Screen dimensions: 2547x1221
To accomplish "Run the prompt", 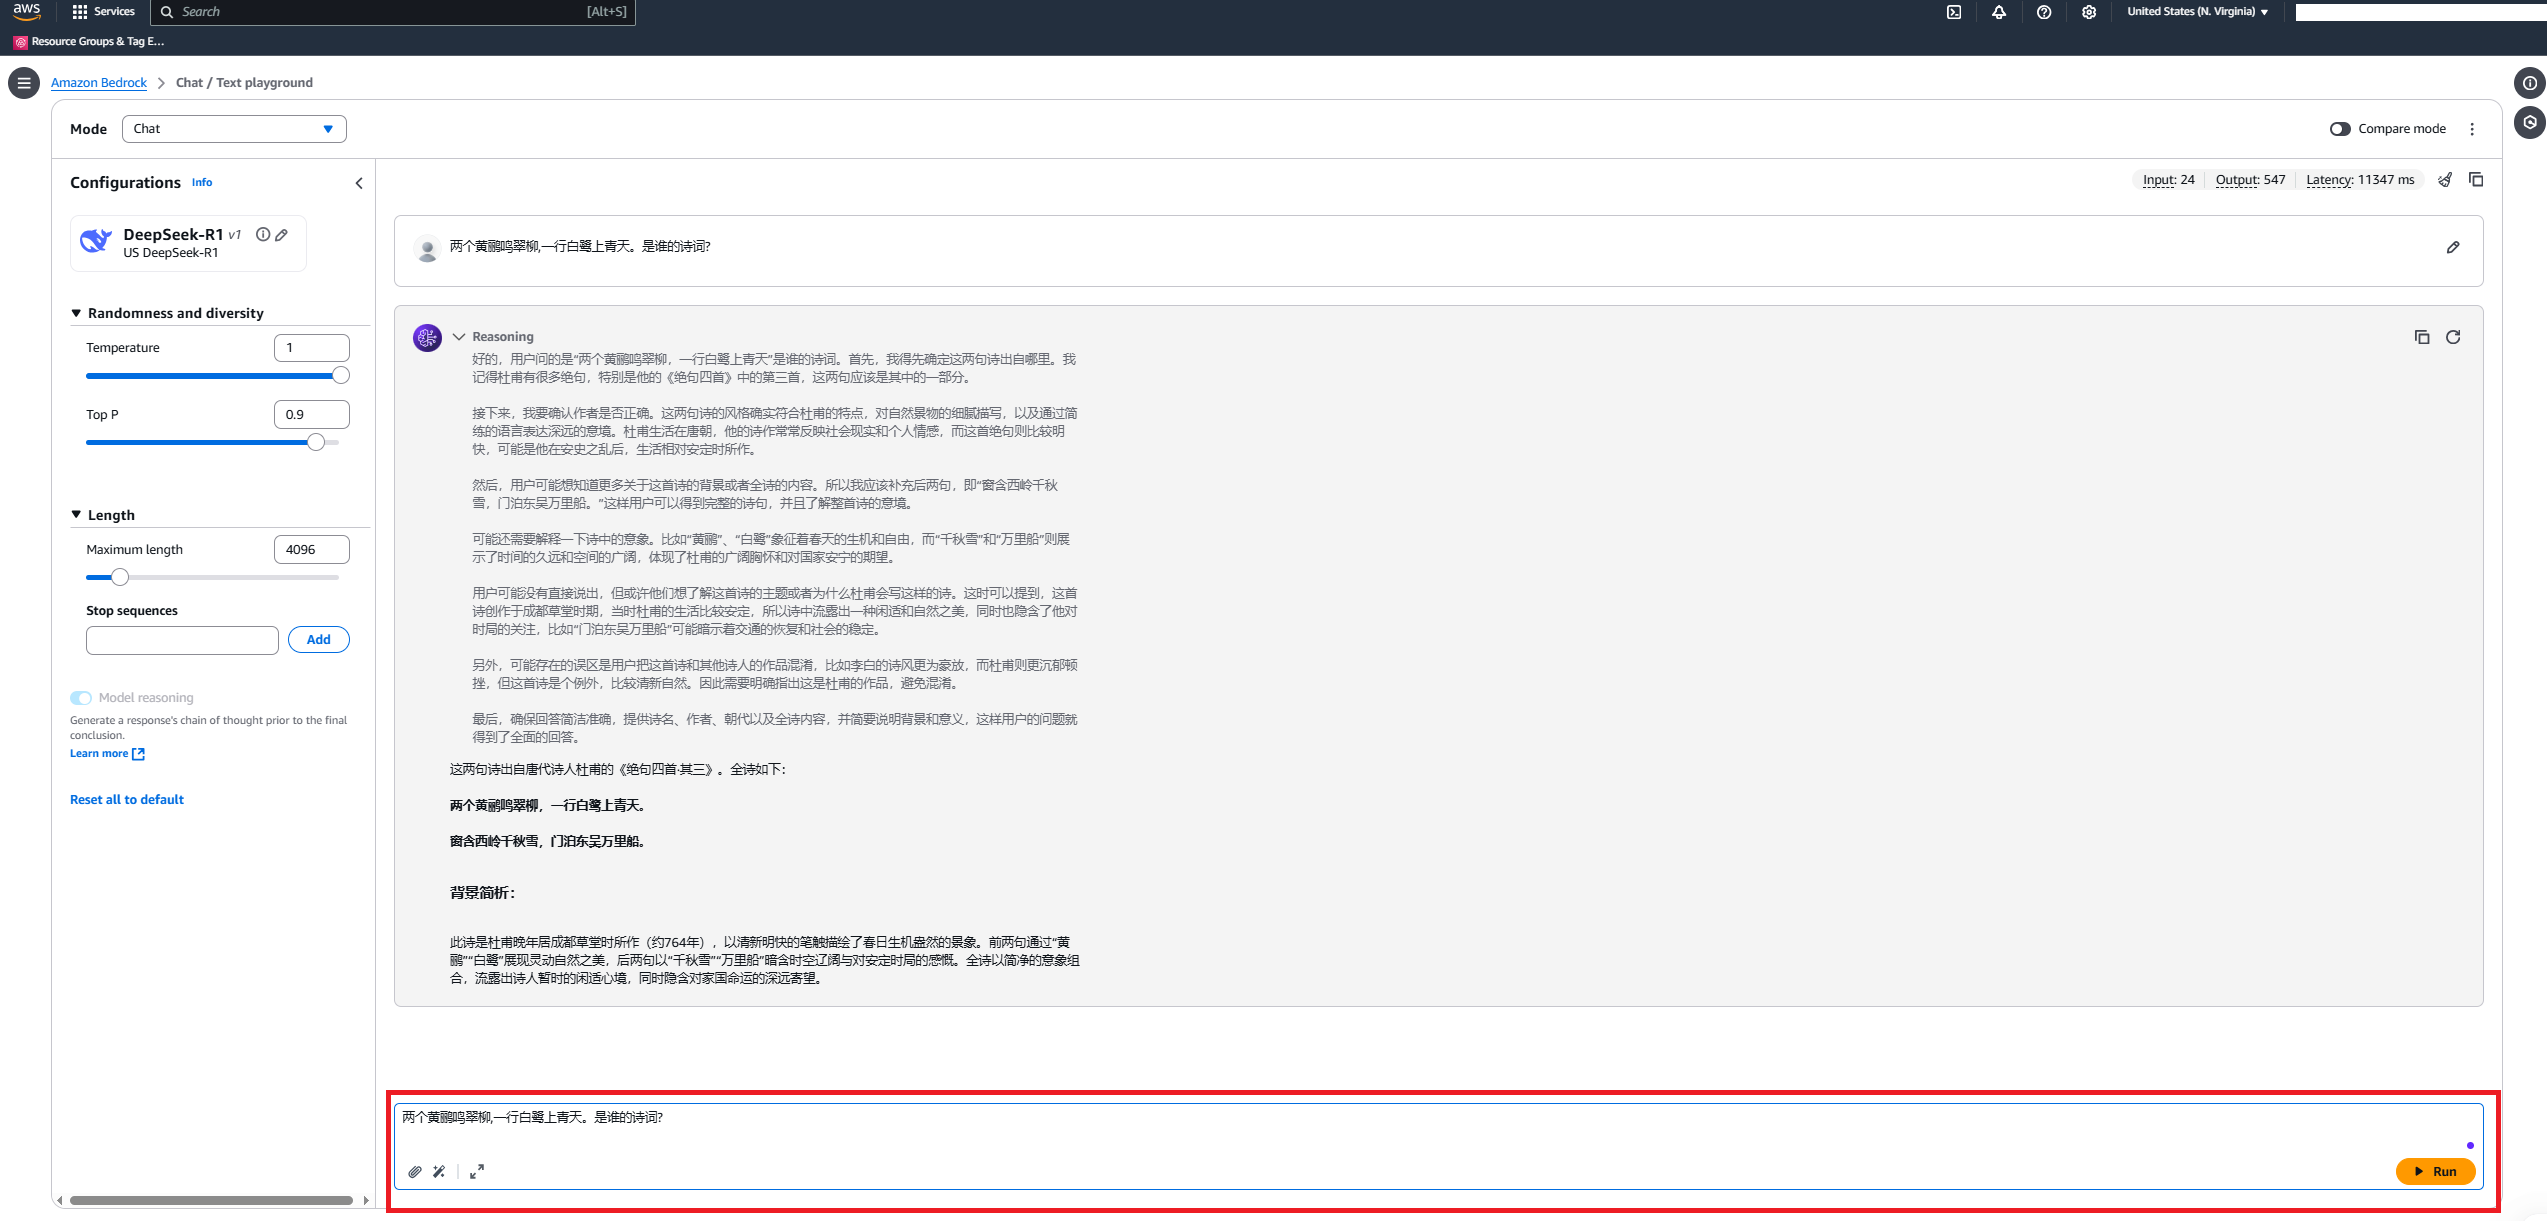I will tap(2435, 1171).
